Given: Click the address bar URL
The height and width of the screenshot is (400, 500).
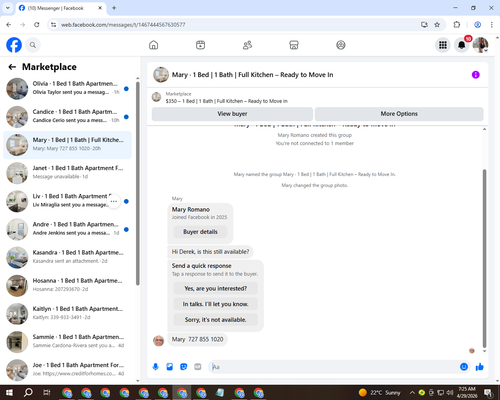Looking at the screenshot, I should [x=123, y=25].
